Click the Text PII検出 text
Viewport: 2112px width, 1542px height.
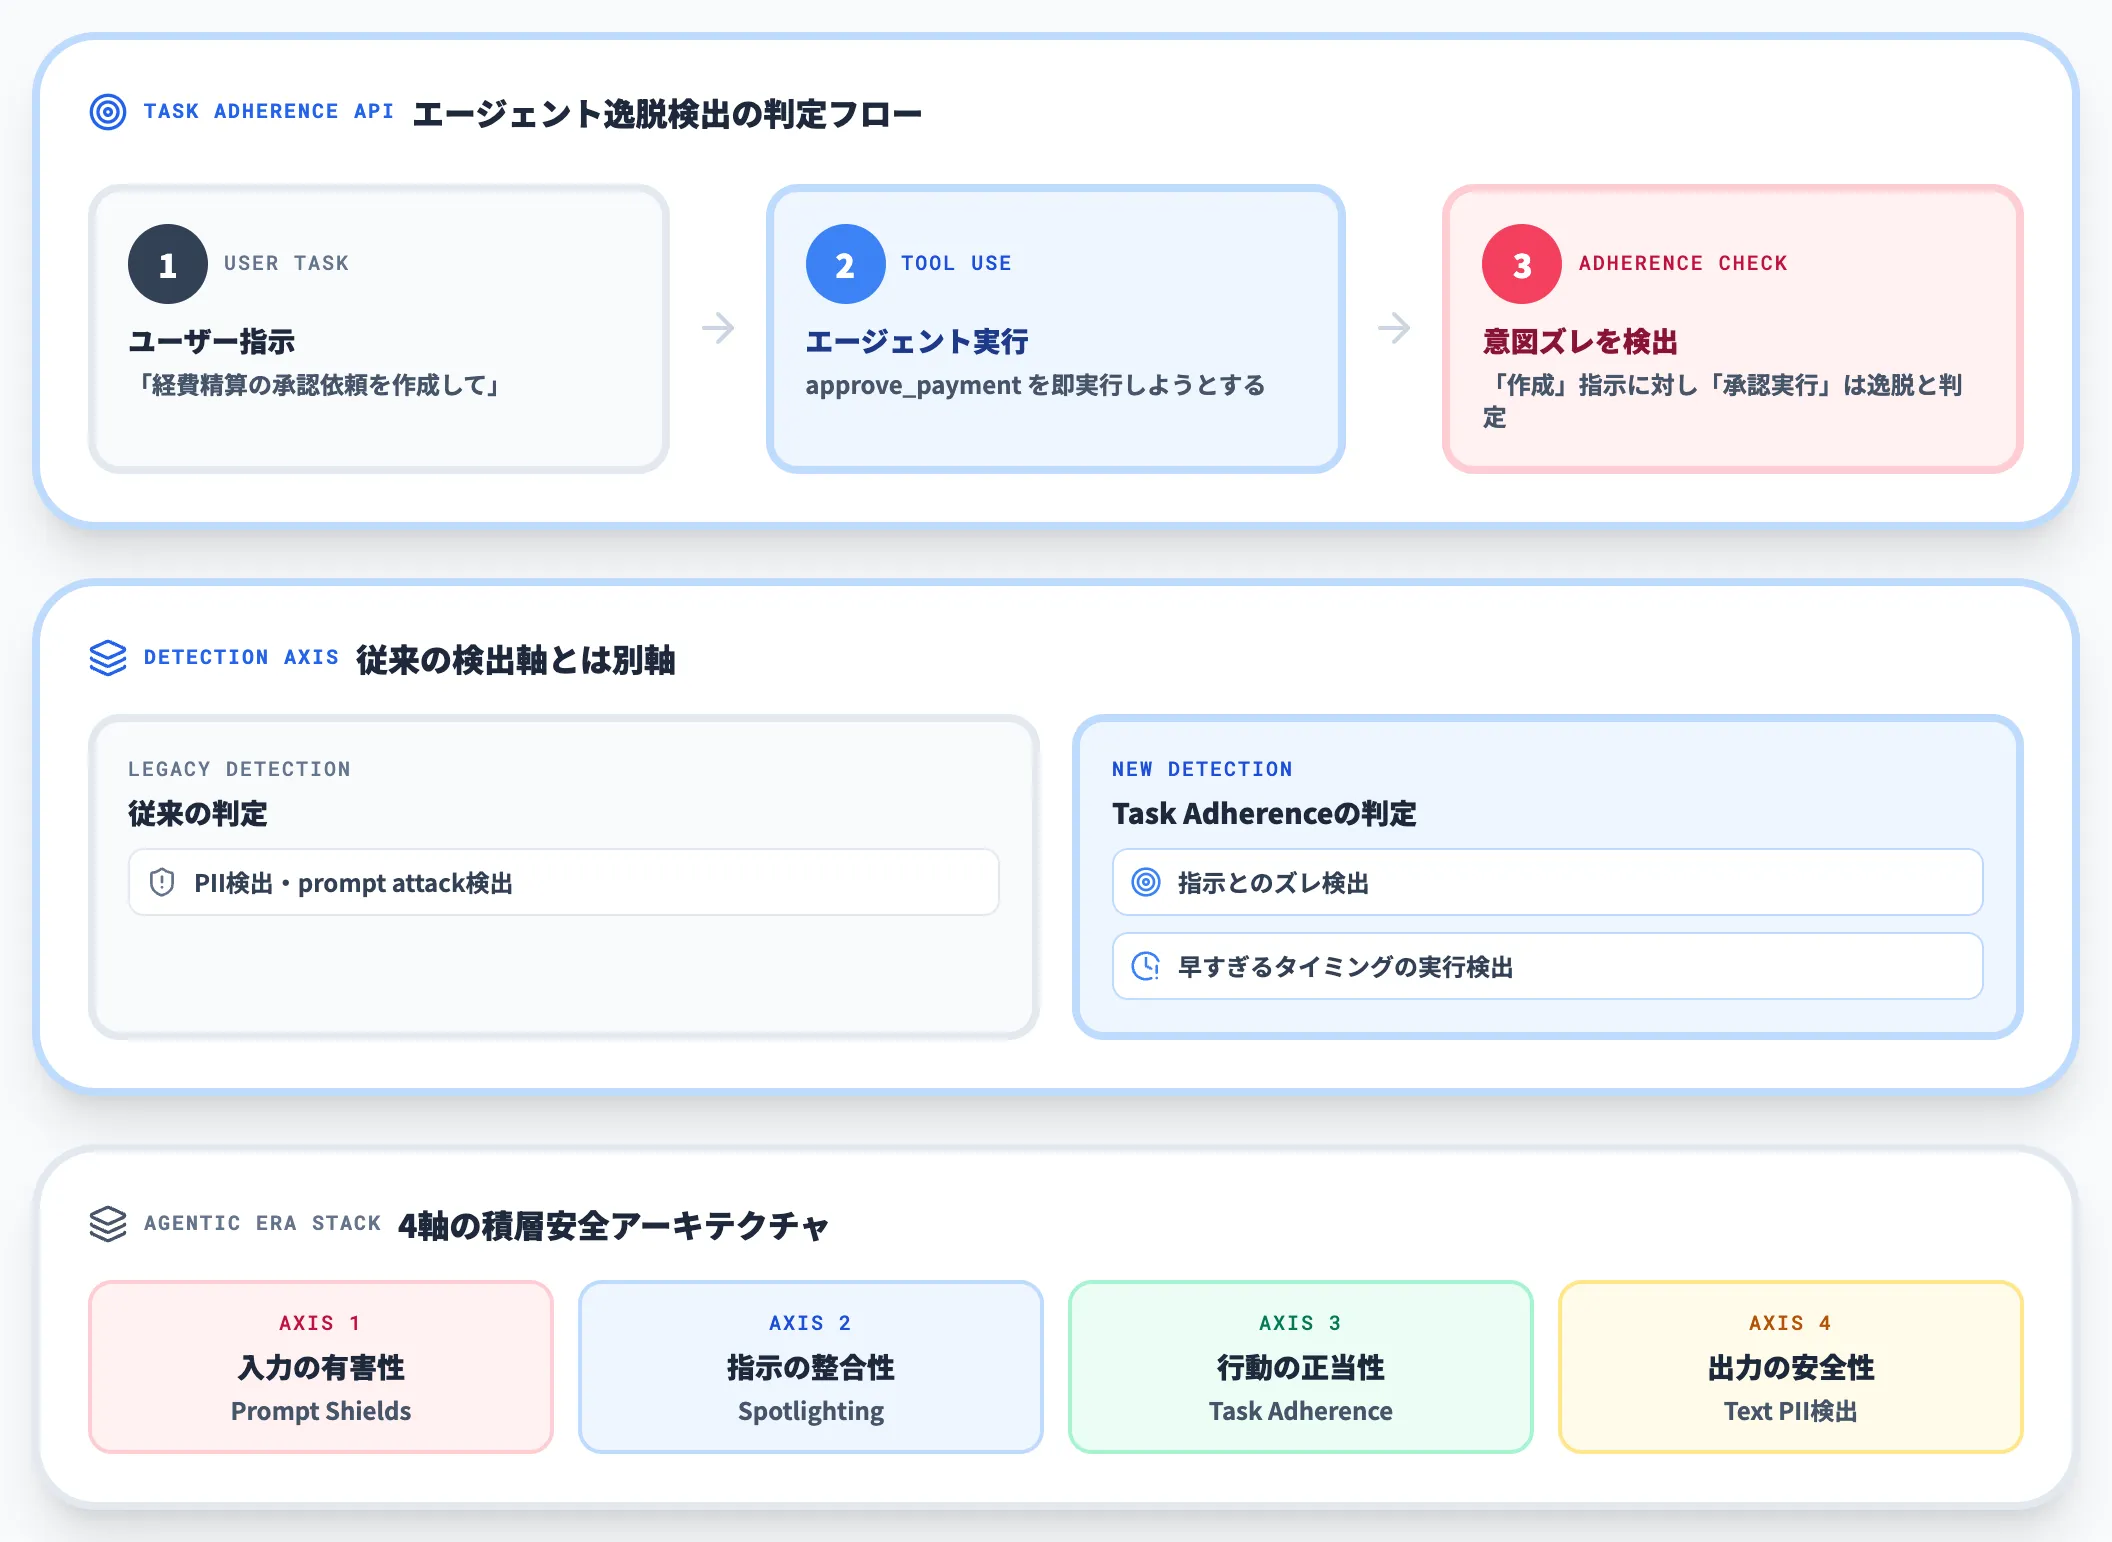click(1791, 1411)
